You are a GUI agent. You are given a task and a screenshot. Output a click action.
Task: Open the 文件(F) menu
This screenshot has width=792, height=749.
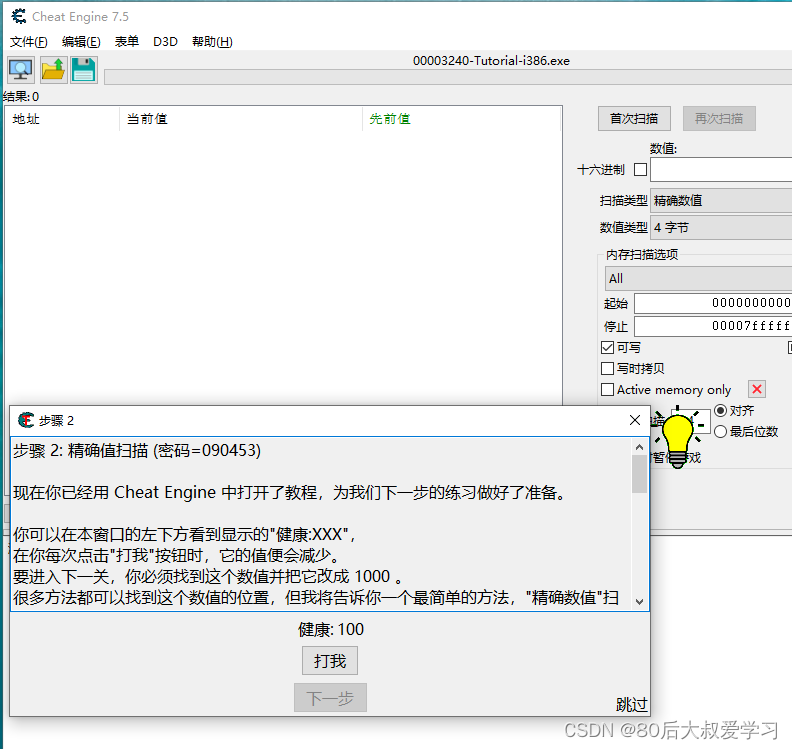(29, 41)
